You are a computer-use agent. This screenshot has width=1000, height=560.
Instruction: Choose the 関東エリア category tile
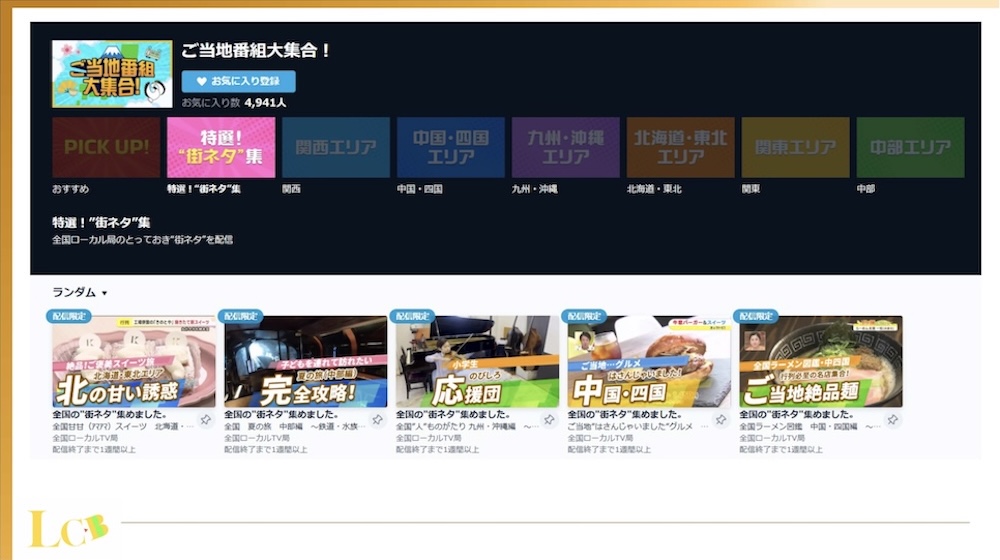coord(796,148)
